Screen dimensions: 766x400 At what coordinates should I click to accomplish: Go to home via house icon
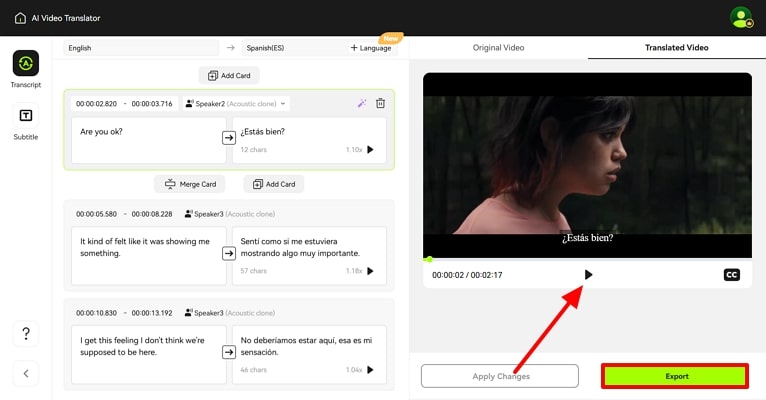(x=20, y=18)
